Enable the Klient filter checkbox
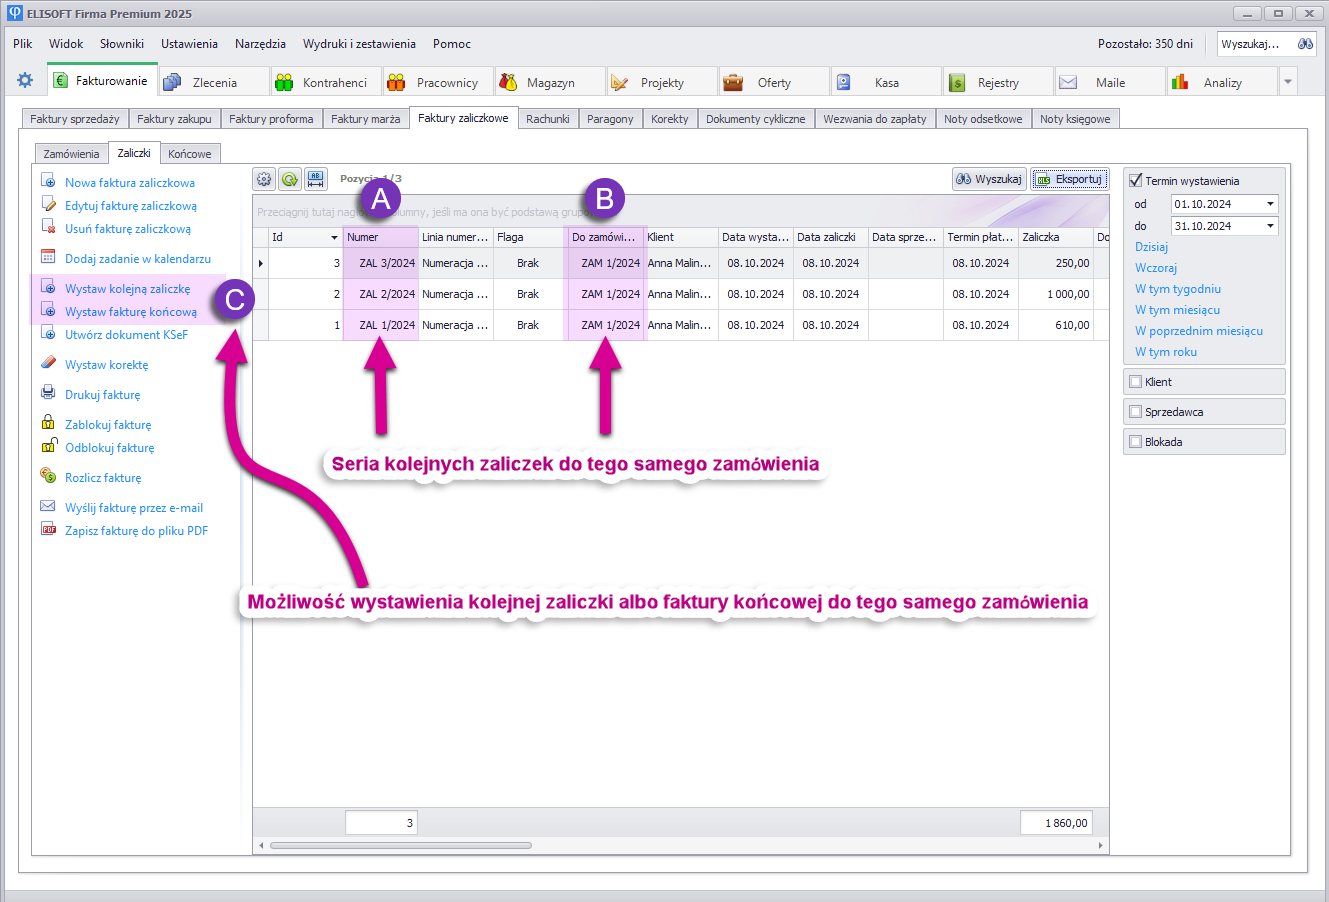The width and height of the screenshot is (1329, 902). (1135, 382)
